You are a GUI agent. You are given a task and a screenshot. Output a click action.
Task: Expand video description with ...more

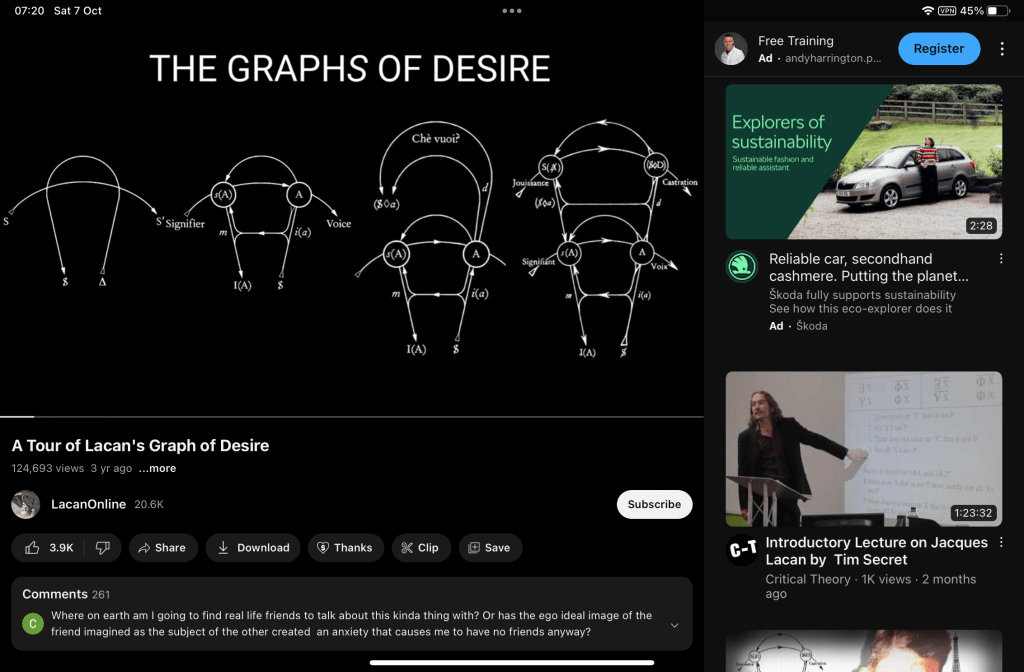click(157, 468)
